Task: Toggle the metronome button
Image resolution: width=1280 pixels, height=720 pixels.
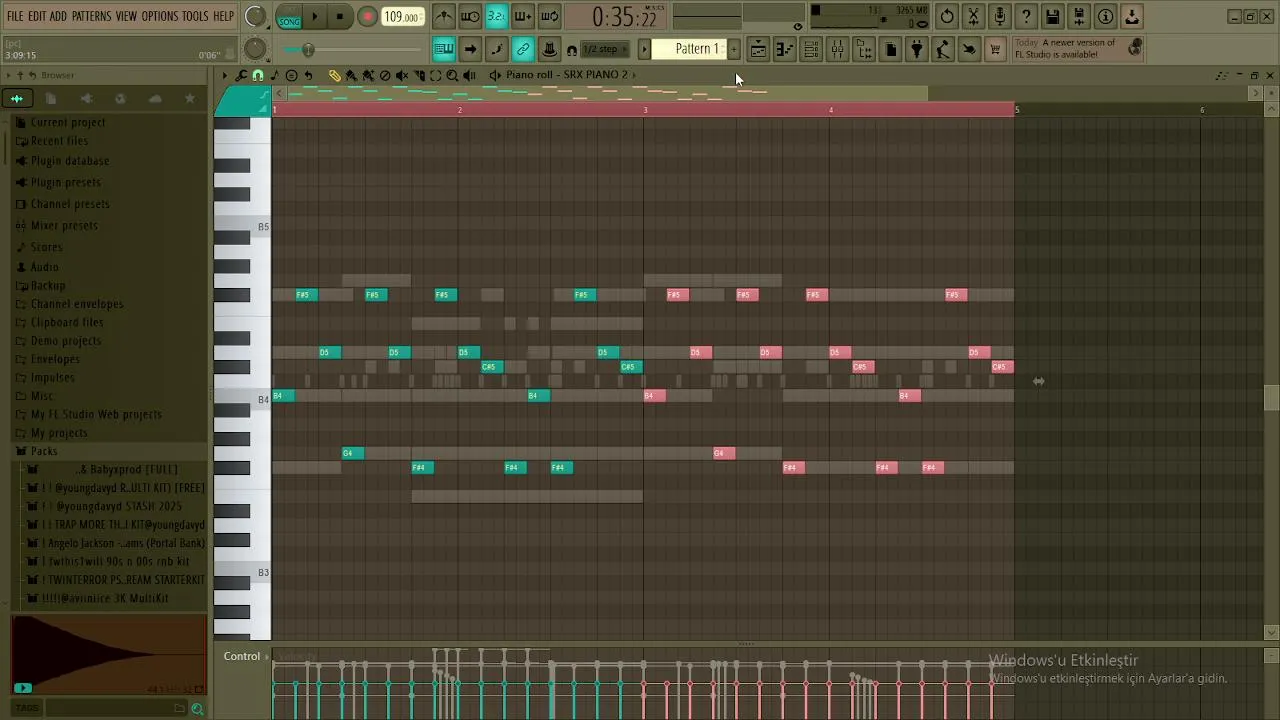Action: coord(444,16)
